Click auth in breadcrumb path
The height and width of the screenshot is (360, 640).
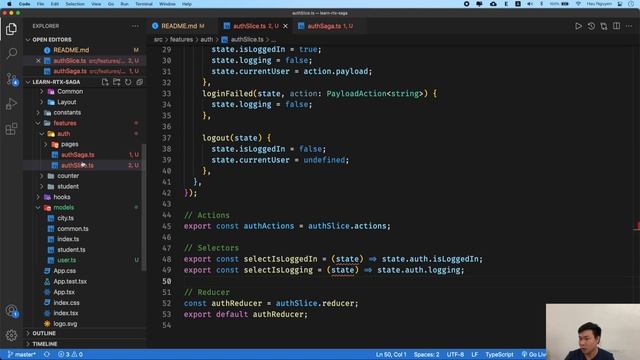pyautogui.click(x=207, y=40)
